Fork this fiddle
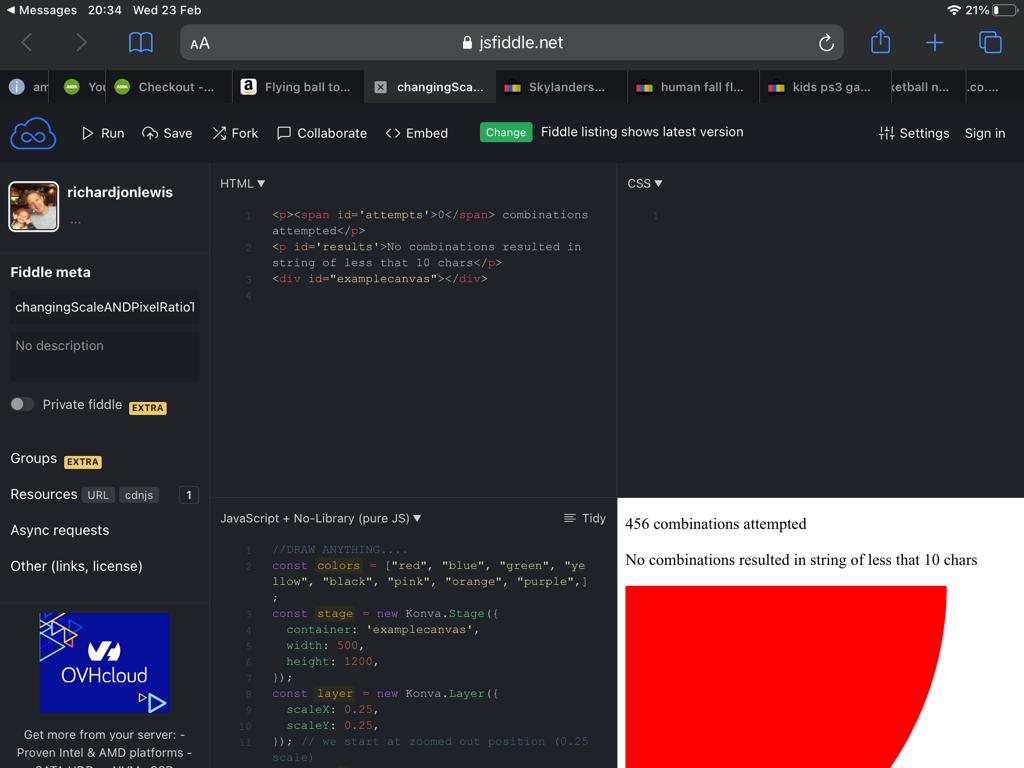The image size is (1024, 768). click(x=235, y=132)
